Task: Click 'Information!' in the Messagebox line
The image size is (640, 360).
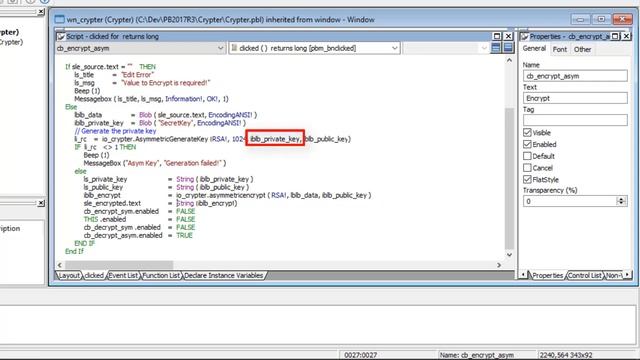Action: pyautogui.click(x=183, y=99)
